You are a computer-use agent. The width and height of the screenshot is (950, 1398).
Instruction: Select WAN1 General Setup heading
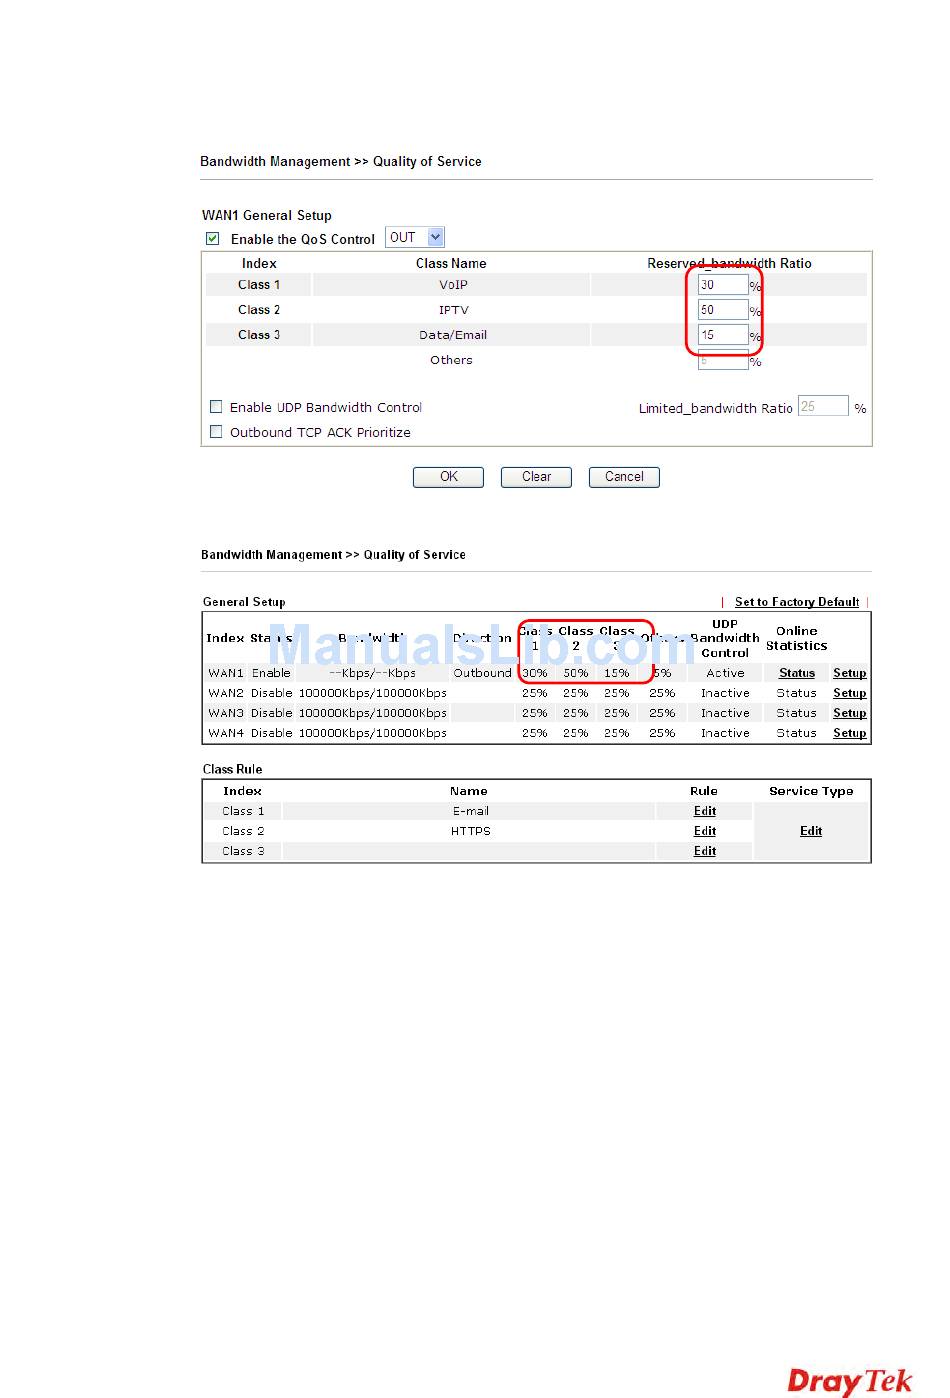coord(267,215)
